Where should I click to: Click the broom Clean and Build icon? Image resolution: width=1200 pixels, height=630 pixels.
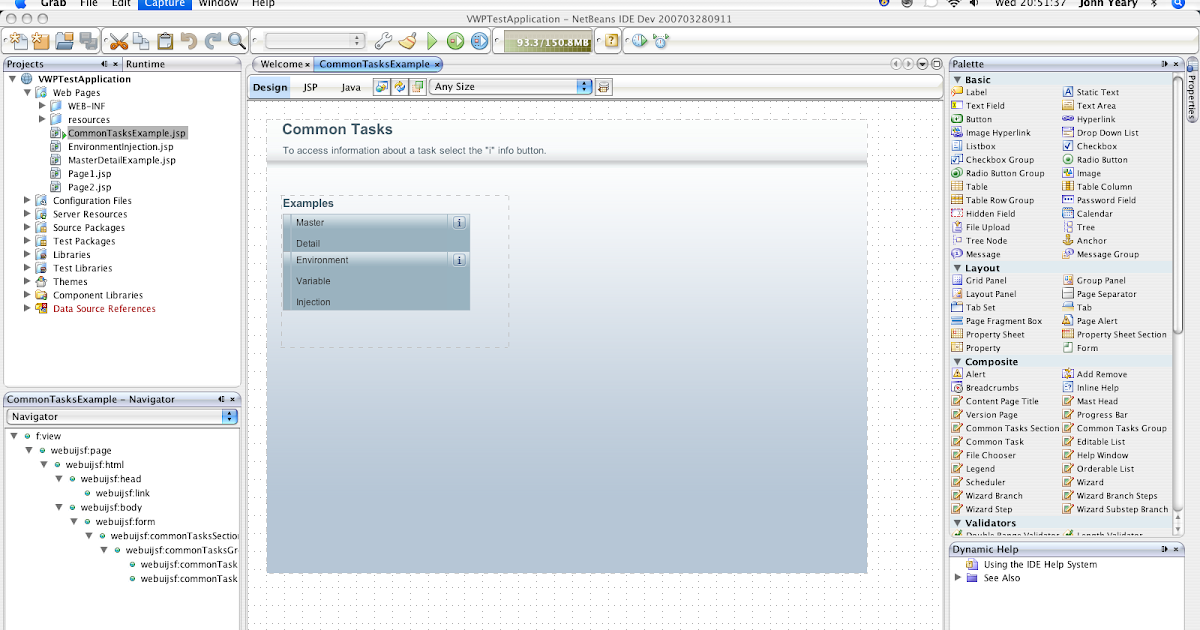click(407, 41)
